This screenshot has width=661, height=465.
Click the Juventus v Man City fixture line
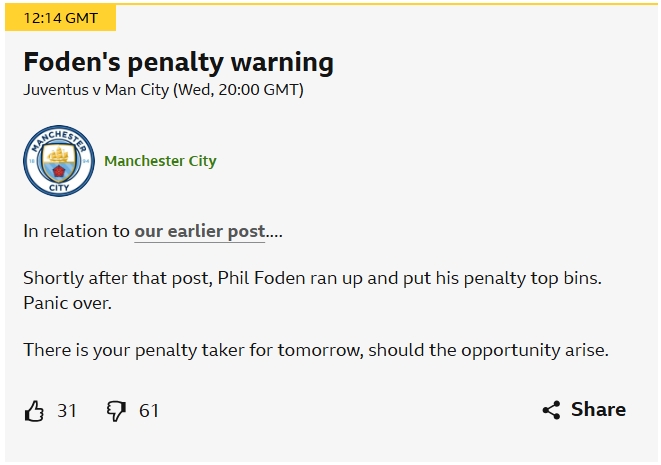pyautogui.click(x=163, y=89)
